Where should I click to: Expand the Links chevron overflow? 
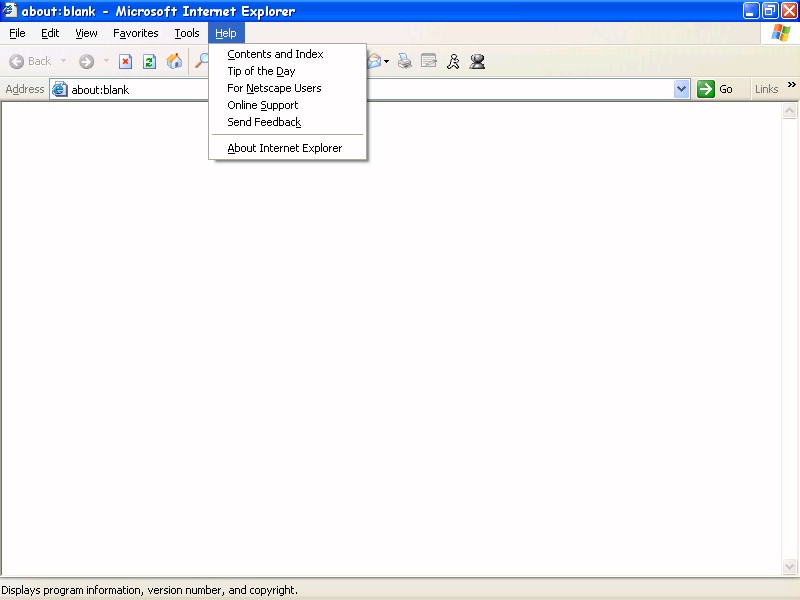[x=791, y=85]
